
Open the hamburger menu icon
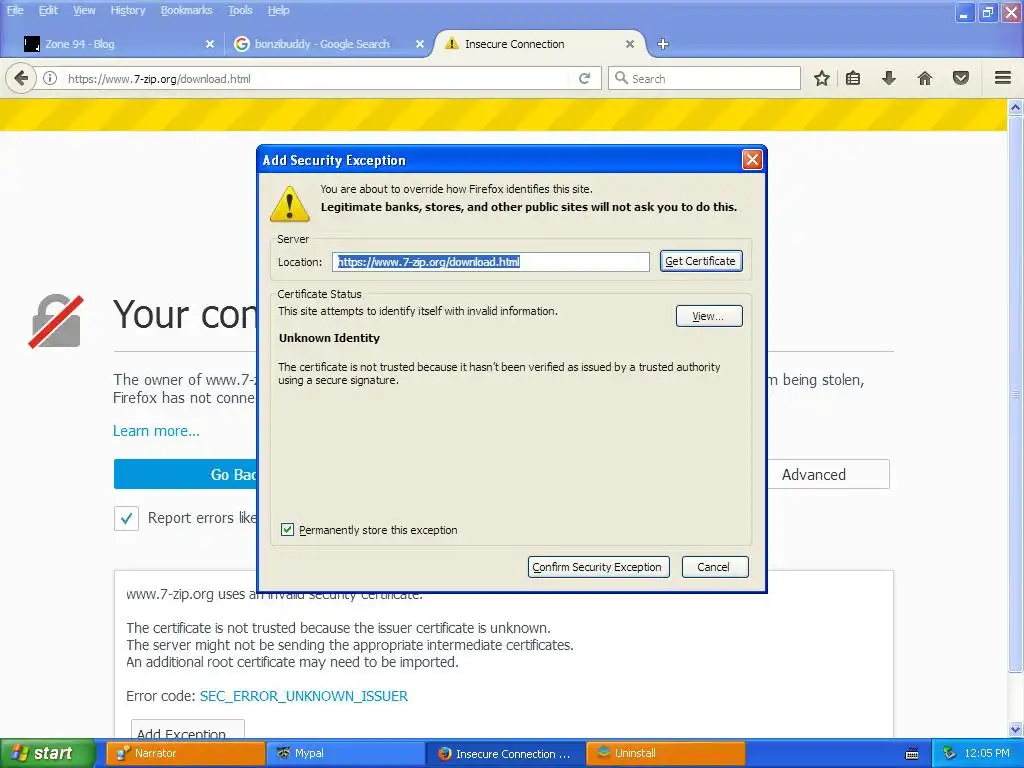(1003, 78)
